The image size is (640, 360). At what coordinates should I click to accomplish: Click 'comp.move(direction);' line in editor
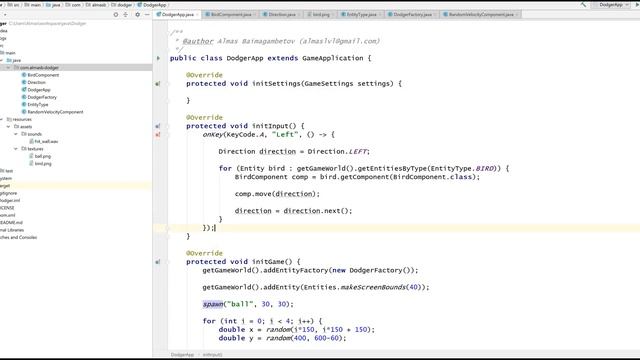277,194
